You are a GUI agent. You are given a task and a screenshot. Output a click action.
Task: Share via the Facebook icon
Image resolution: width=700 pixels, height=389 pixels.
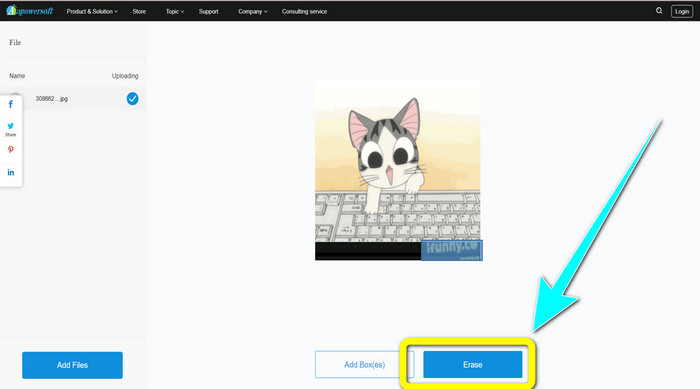point(11,105)
